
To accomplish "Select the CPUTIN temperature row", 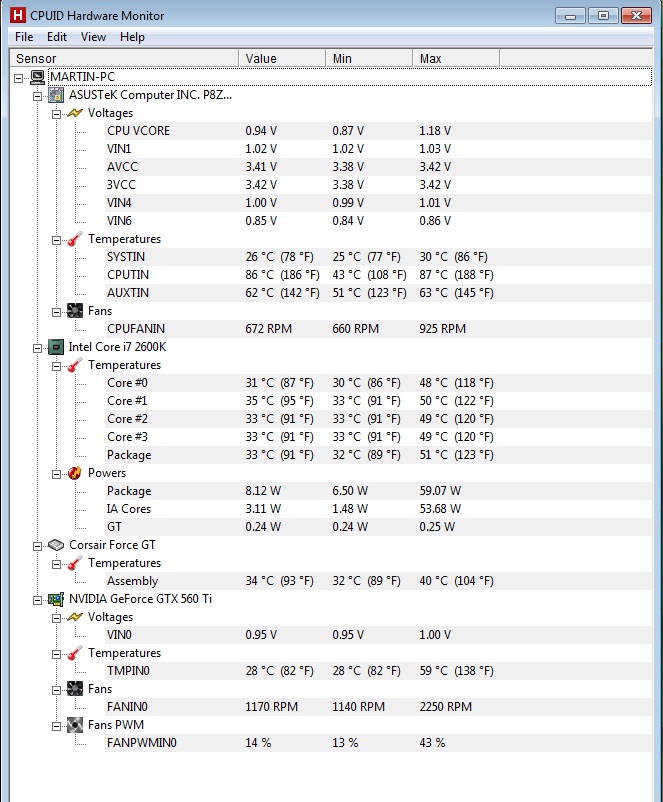I will 378,275.
